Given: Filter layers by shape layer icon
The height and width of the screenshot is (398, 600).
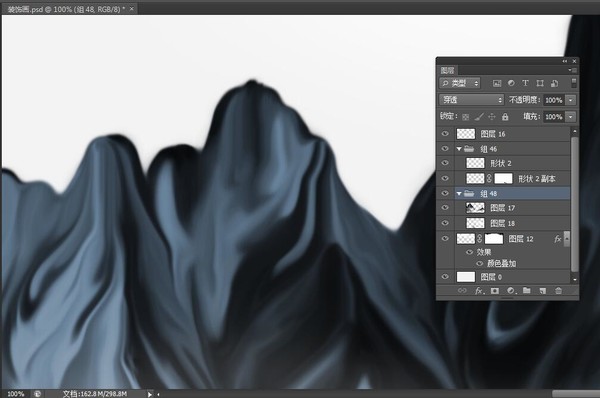Looking at the screenshot, I should tap(540, 83).
